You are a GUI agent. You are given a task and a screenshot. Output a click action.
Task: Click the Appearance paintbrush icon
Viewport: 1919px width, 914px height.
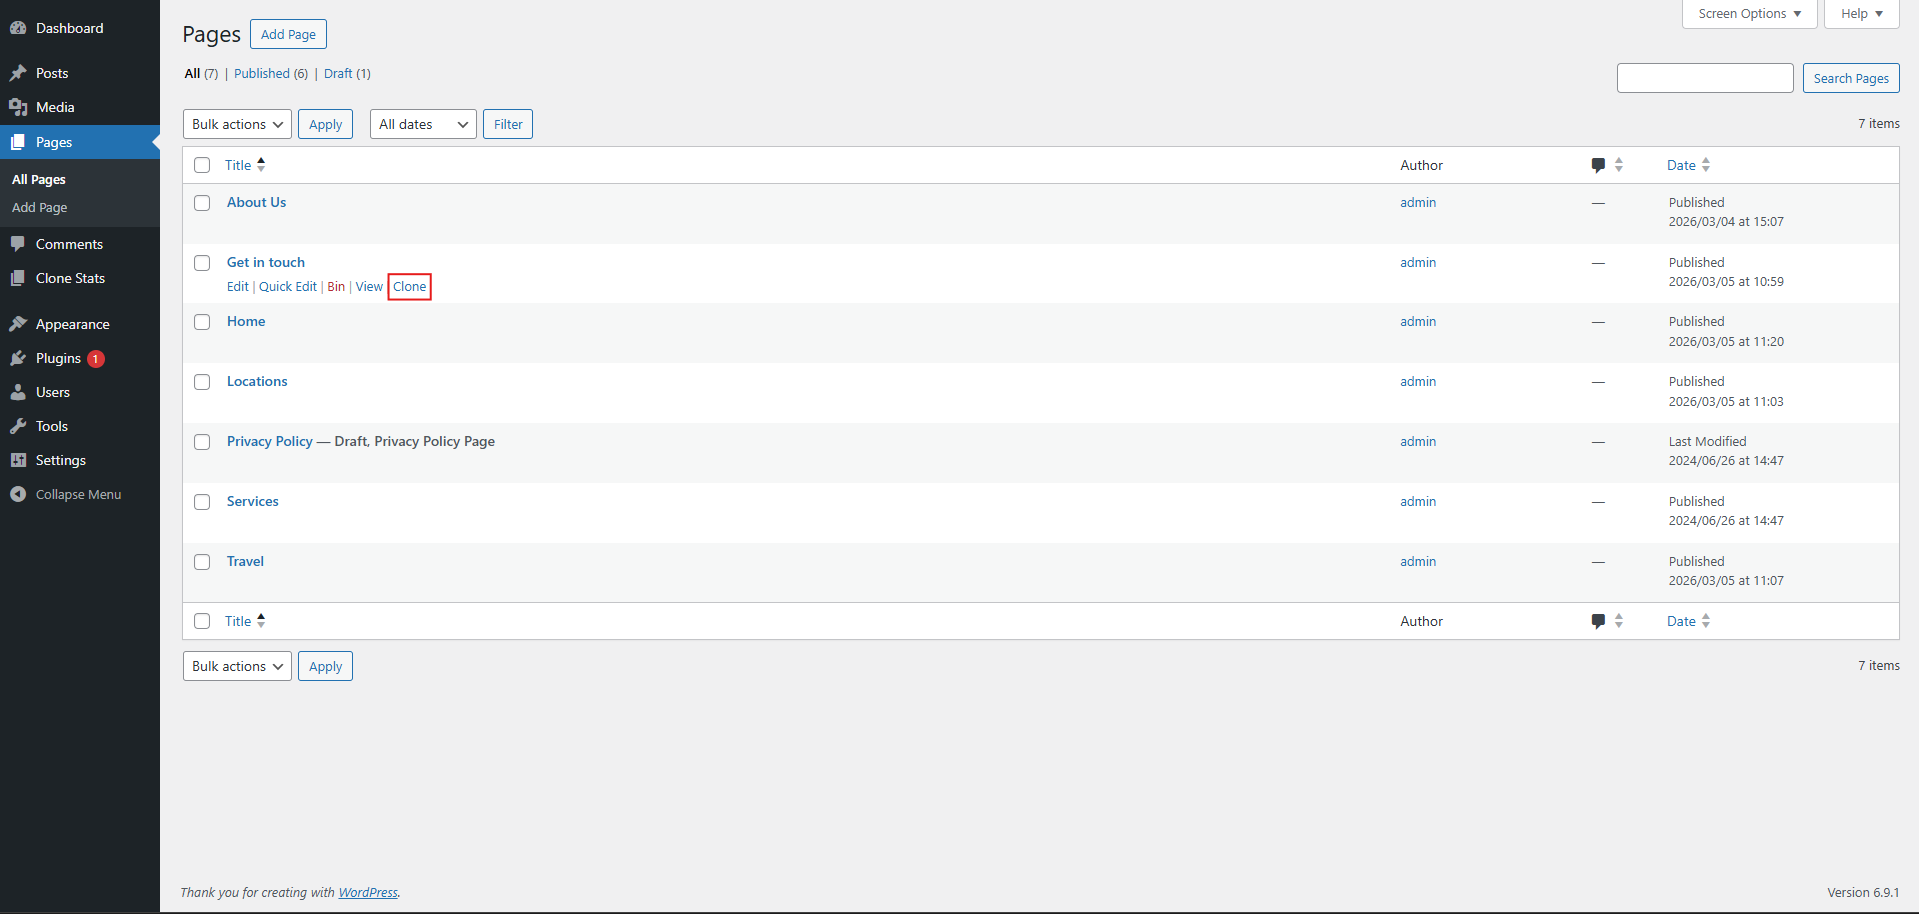(18, 324)
